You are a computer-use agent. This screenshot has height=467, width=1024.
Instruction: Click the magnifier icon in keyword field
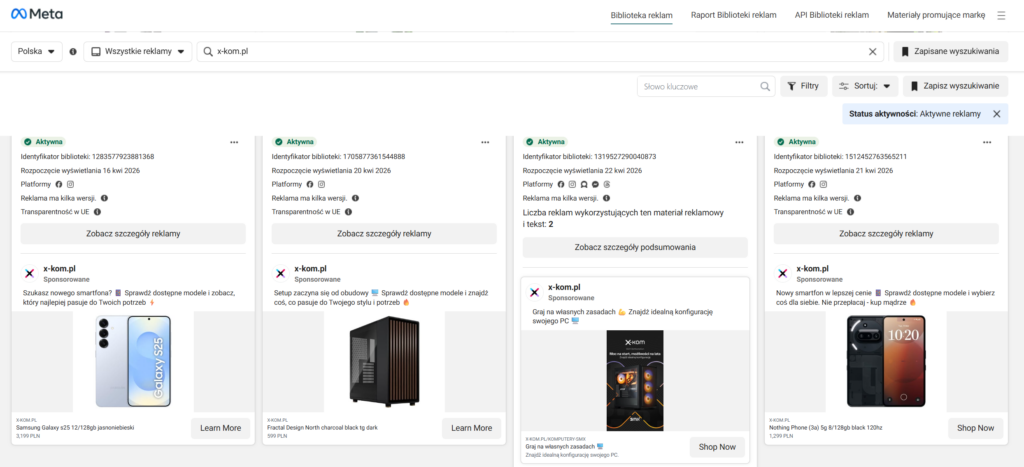[x=765, y=86]
